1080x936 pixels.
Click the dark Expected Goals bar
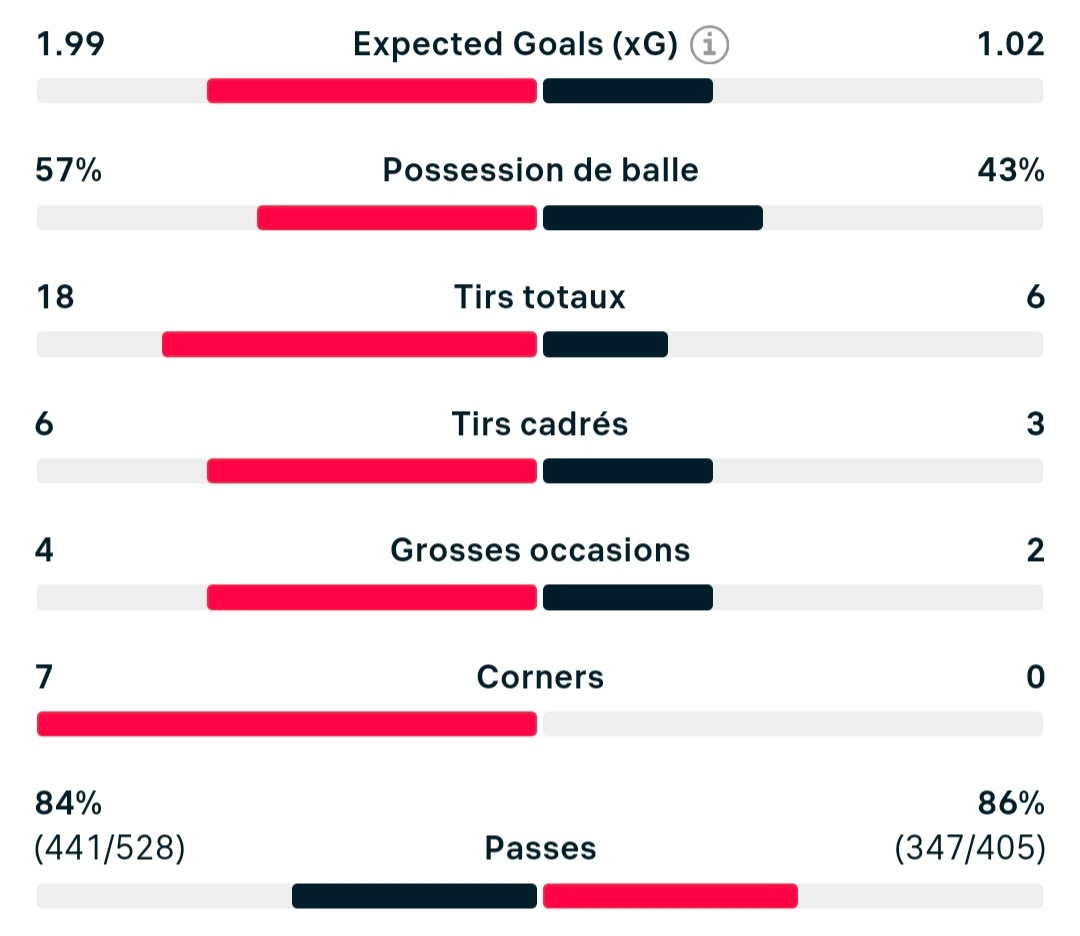pos(627,91)
